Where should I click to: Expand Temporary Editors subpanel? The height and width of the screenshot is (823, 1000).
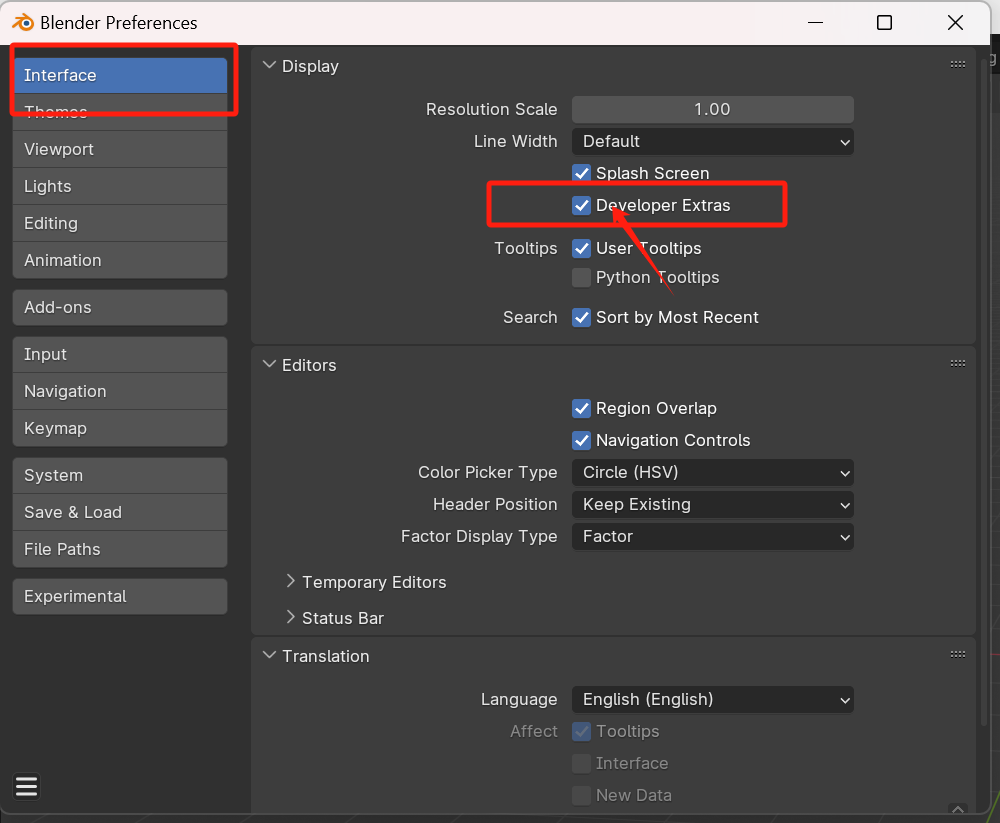click(291, 581)
